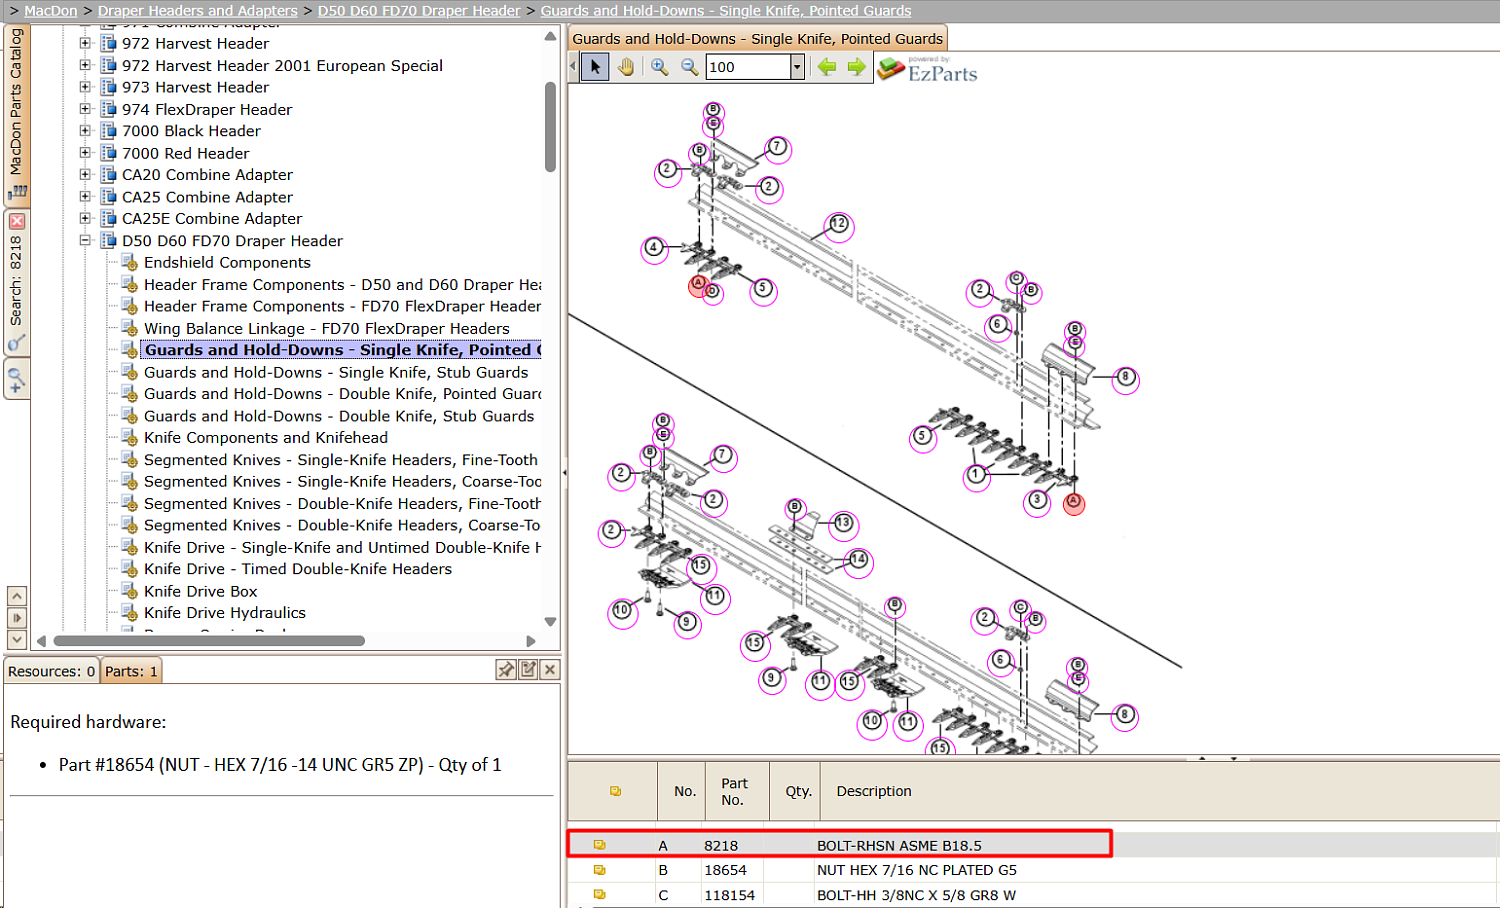Select part row C BOLT-HH 3/8NC
This screenshot has width=1500, height=908.
[x=1034, y=895]
